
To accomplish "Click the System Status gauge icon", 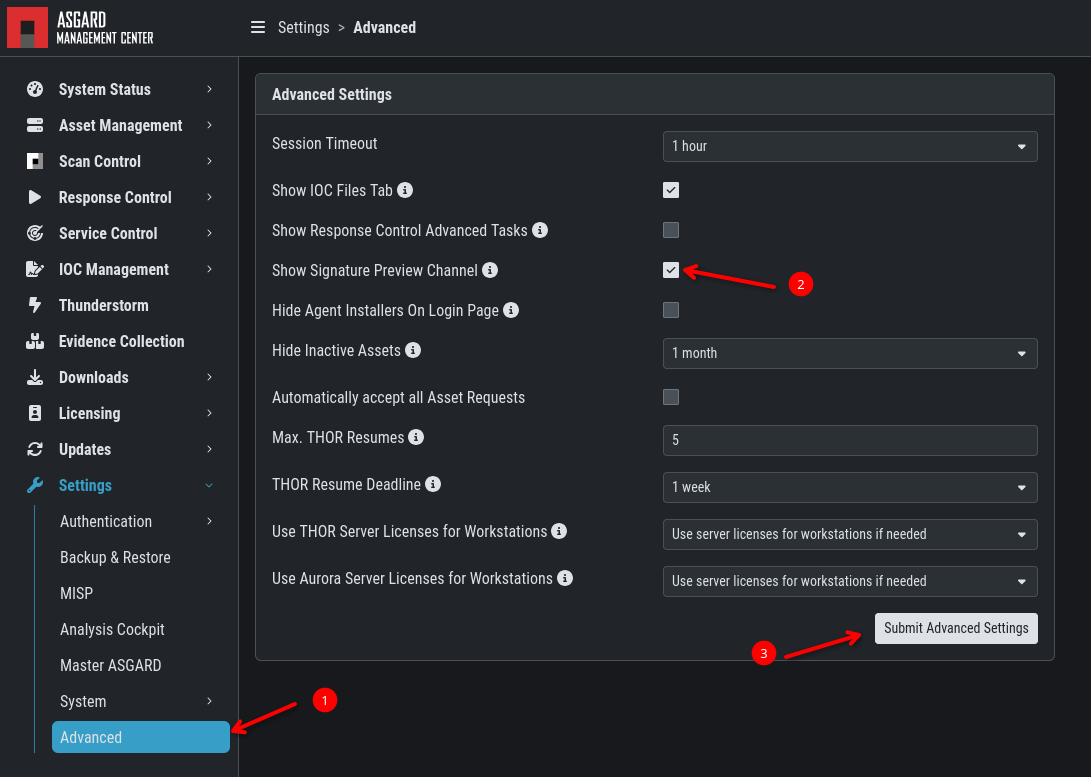I will coord(35,89).
